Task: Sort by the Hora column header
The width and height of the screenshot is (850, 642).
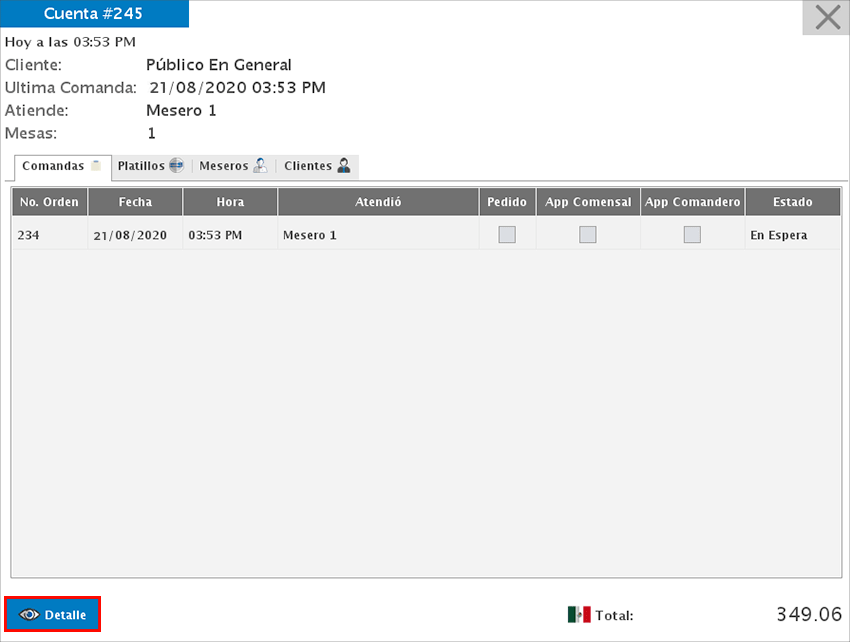Action: (x=230, y=202)
